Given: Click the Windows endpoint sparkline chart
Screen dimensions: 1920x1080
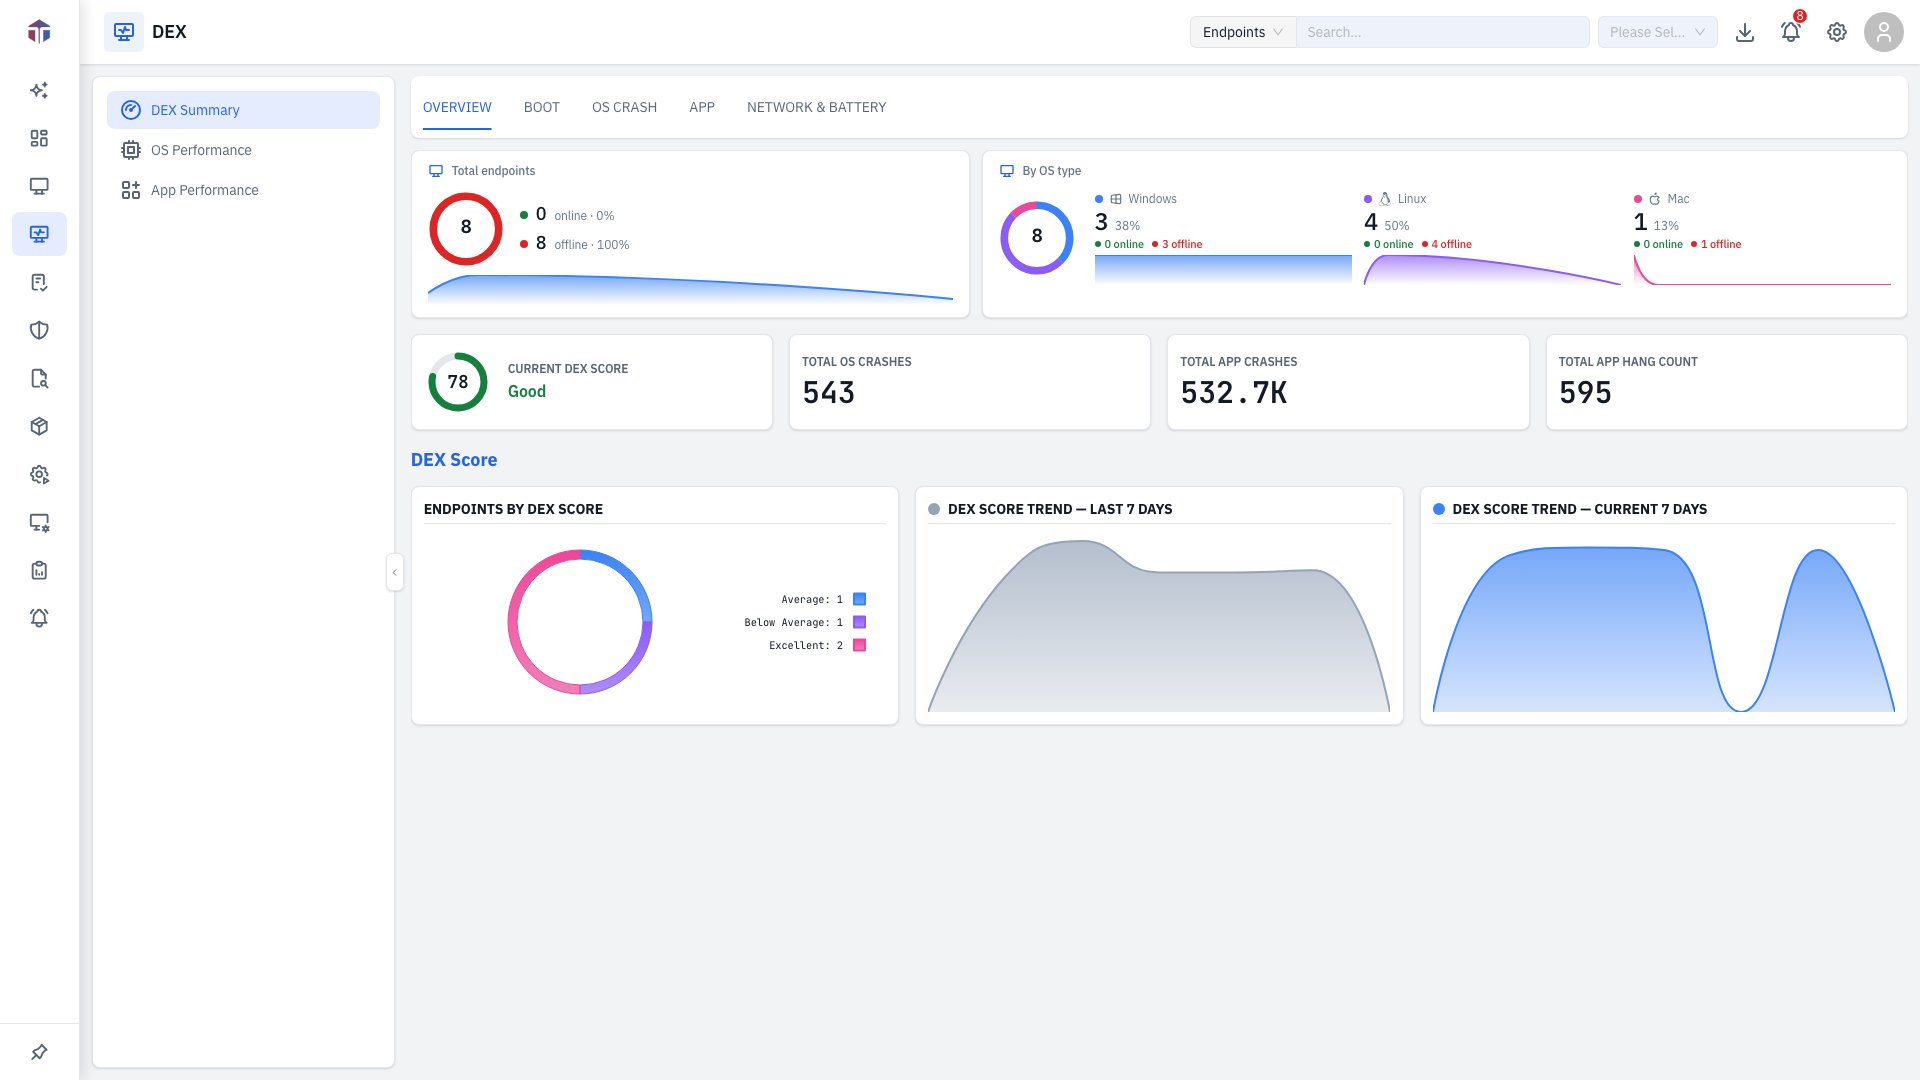Looking at the screenshot, I should [x=1223, y=270].
